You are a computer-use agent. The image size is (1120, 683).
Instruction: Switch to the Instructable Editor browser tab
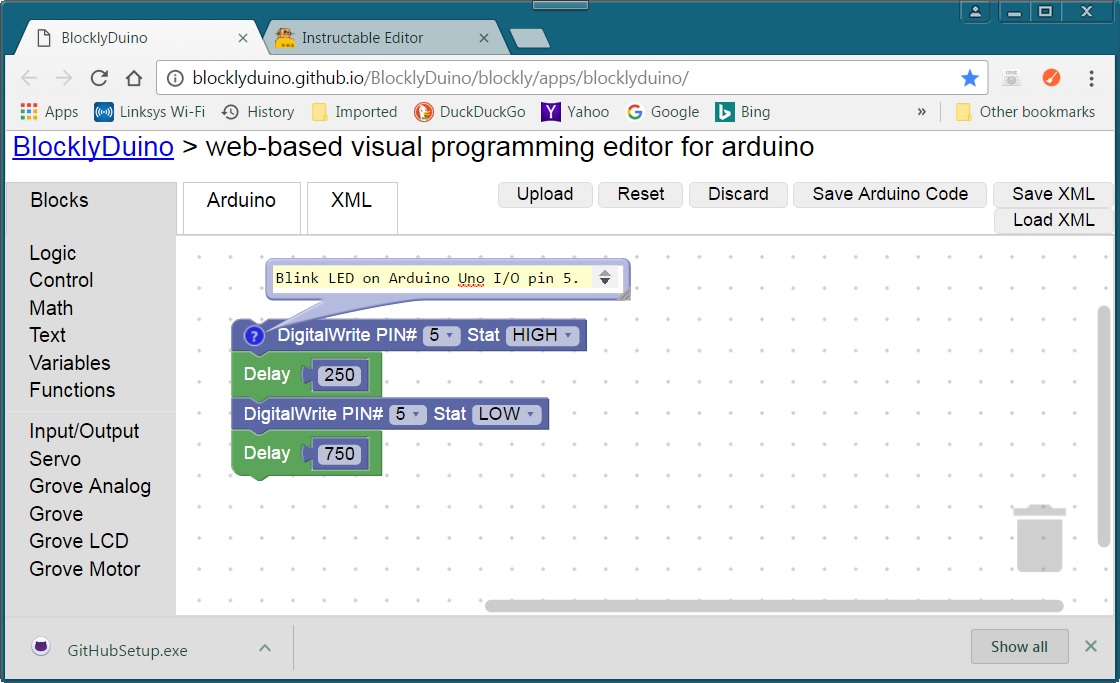[370, 36]
